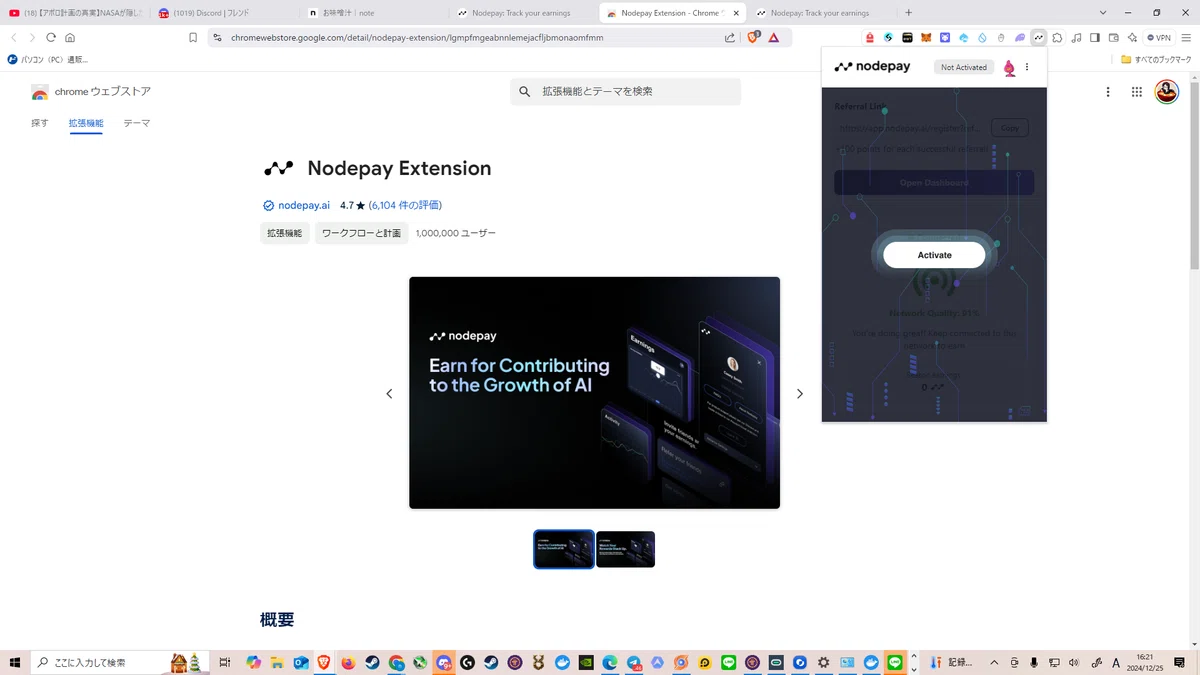
Task: Switch to the Discord フレンド tab
Action: (225, 13)
